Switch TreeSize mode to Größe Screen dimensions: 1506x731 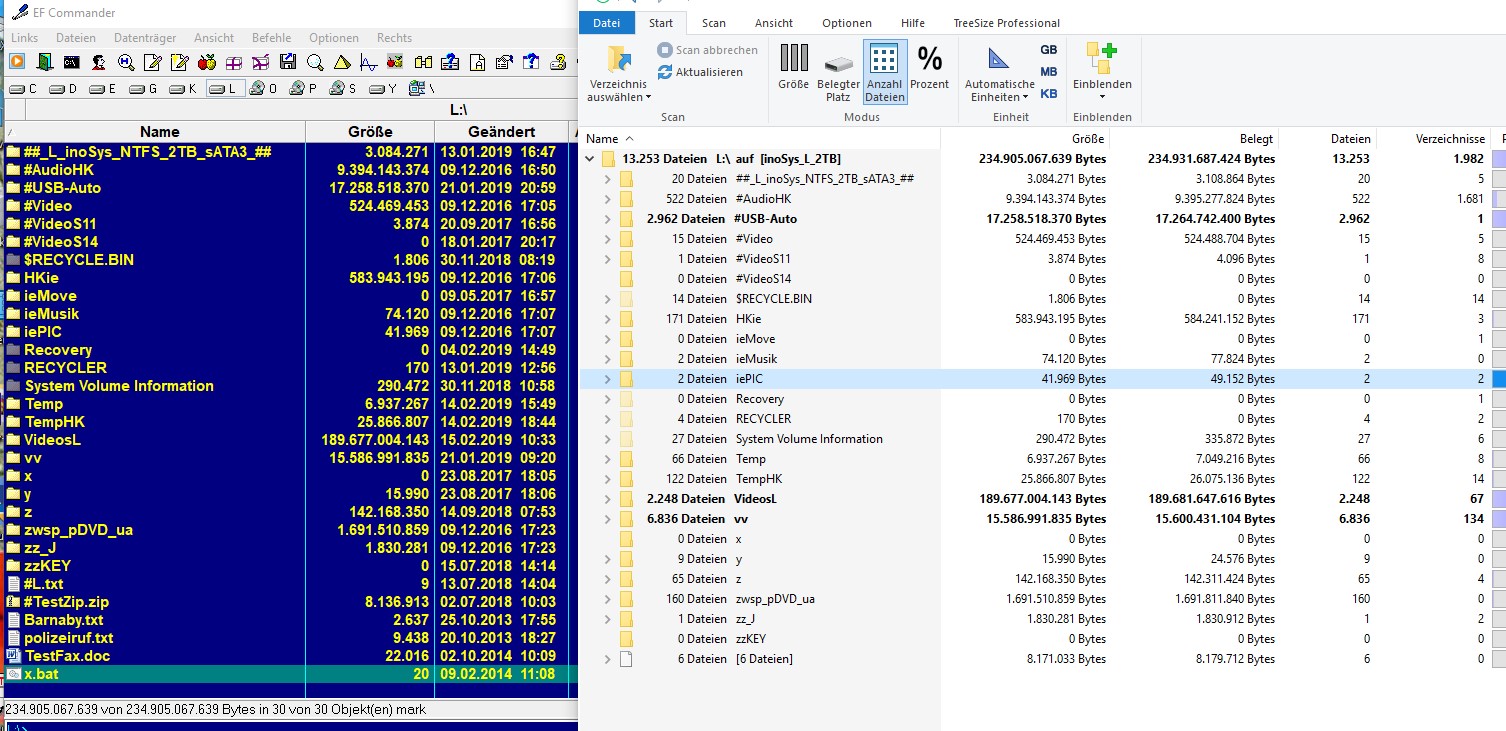point(793,68)
